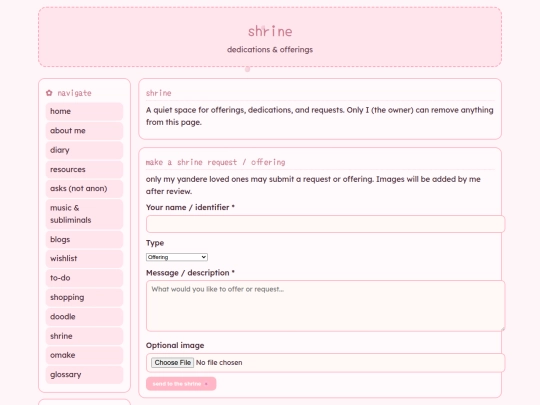Viewport: 540px width, 405px height.
Task: Open asks (not anon) page
Action: (84, 188)
